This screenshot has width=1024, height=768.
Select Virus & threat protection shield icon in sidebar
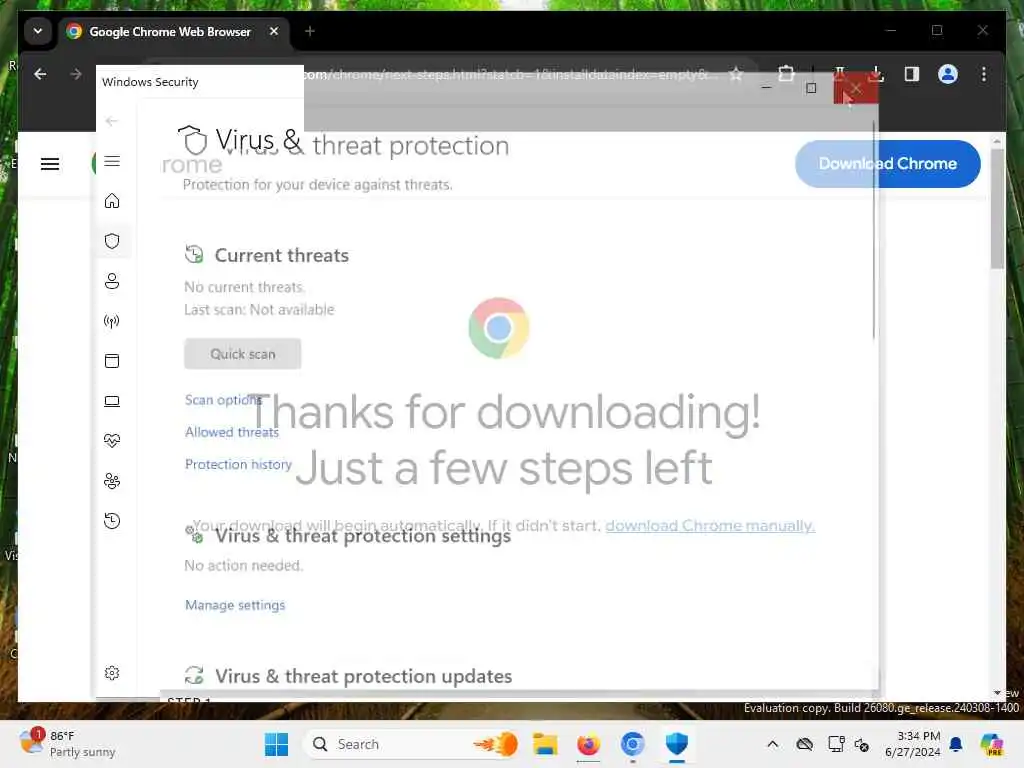pyautogui.click(x=112, y=241)
